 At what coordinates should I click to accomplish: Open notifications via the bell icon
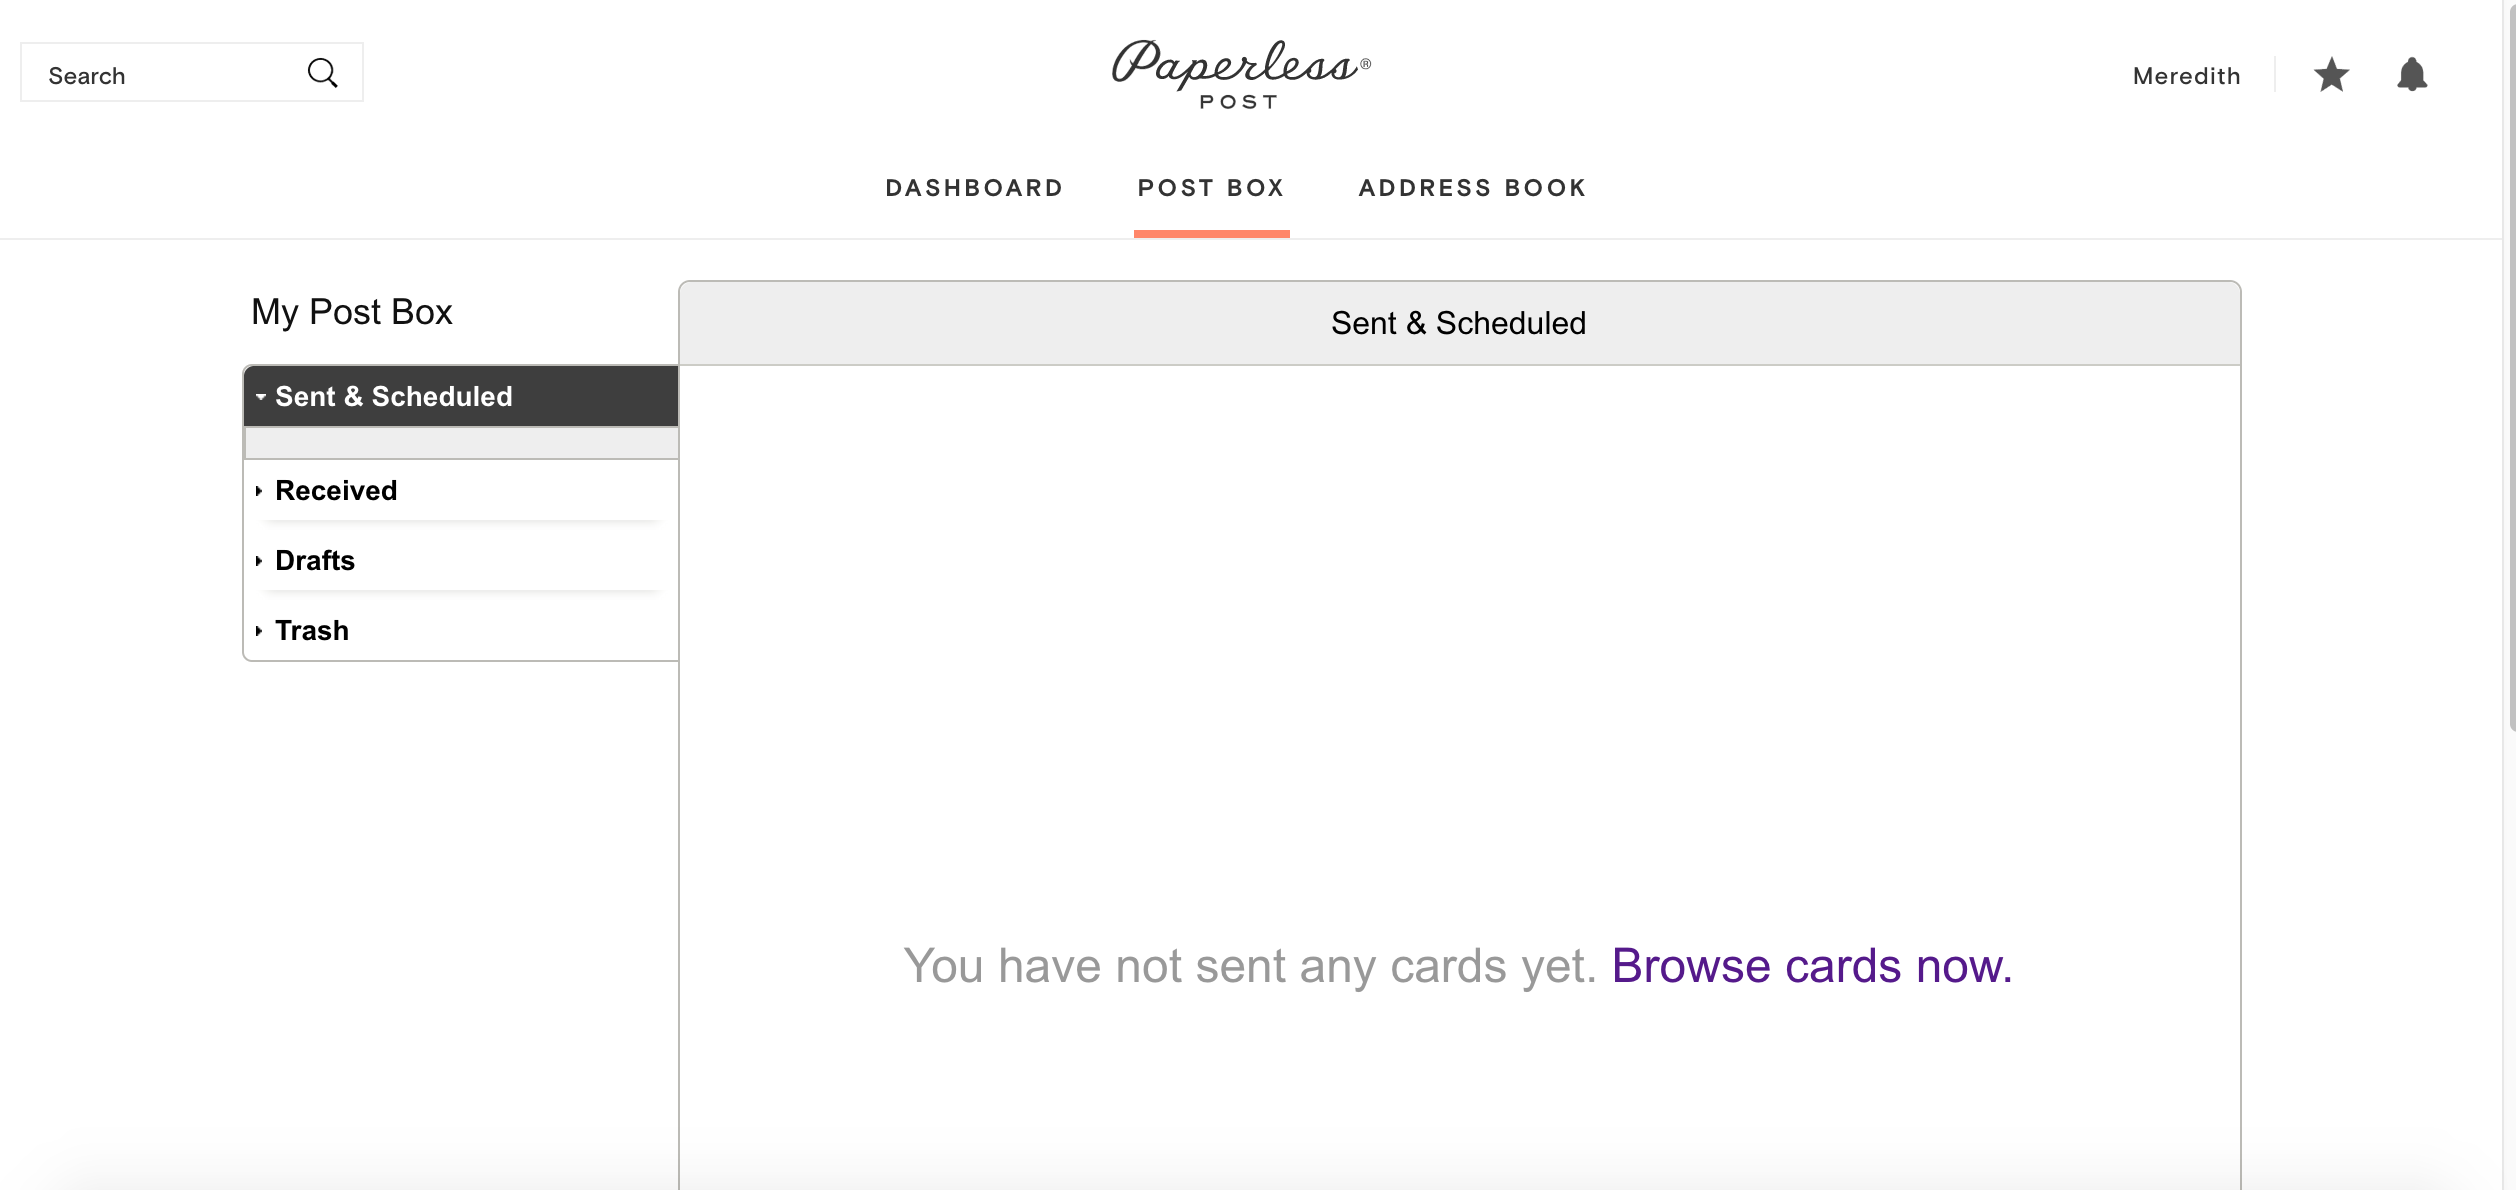pos(2412,75)
